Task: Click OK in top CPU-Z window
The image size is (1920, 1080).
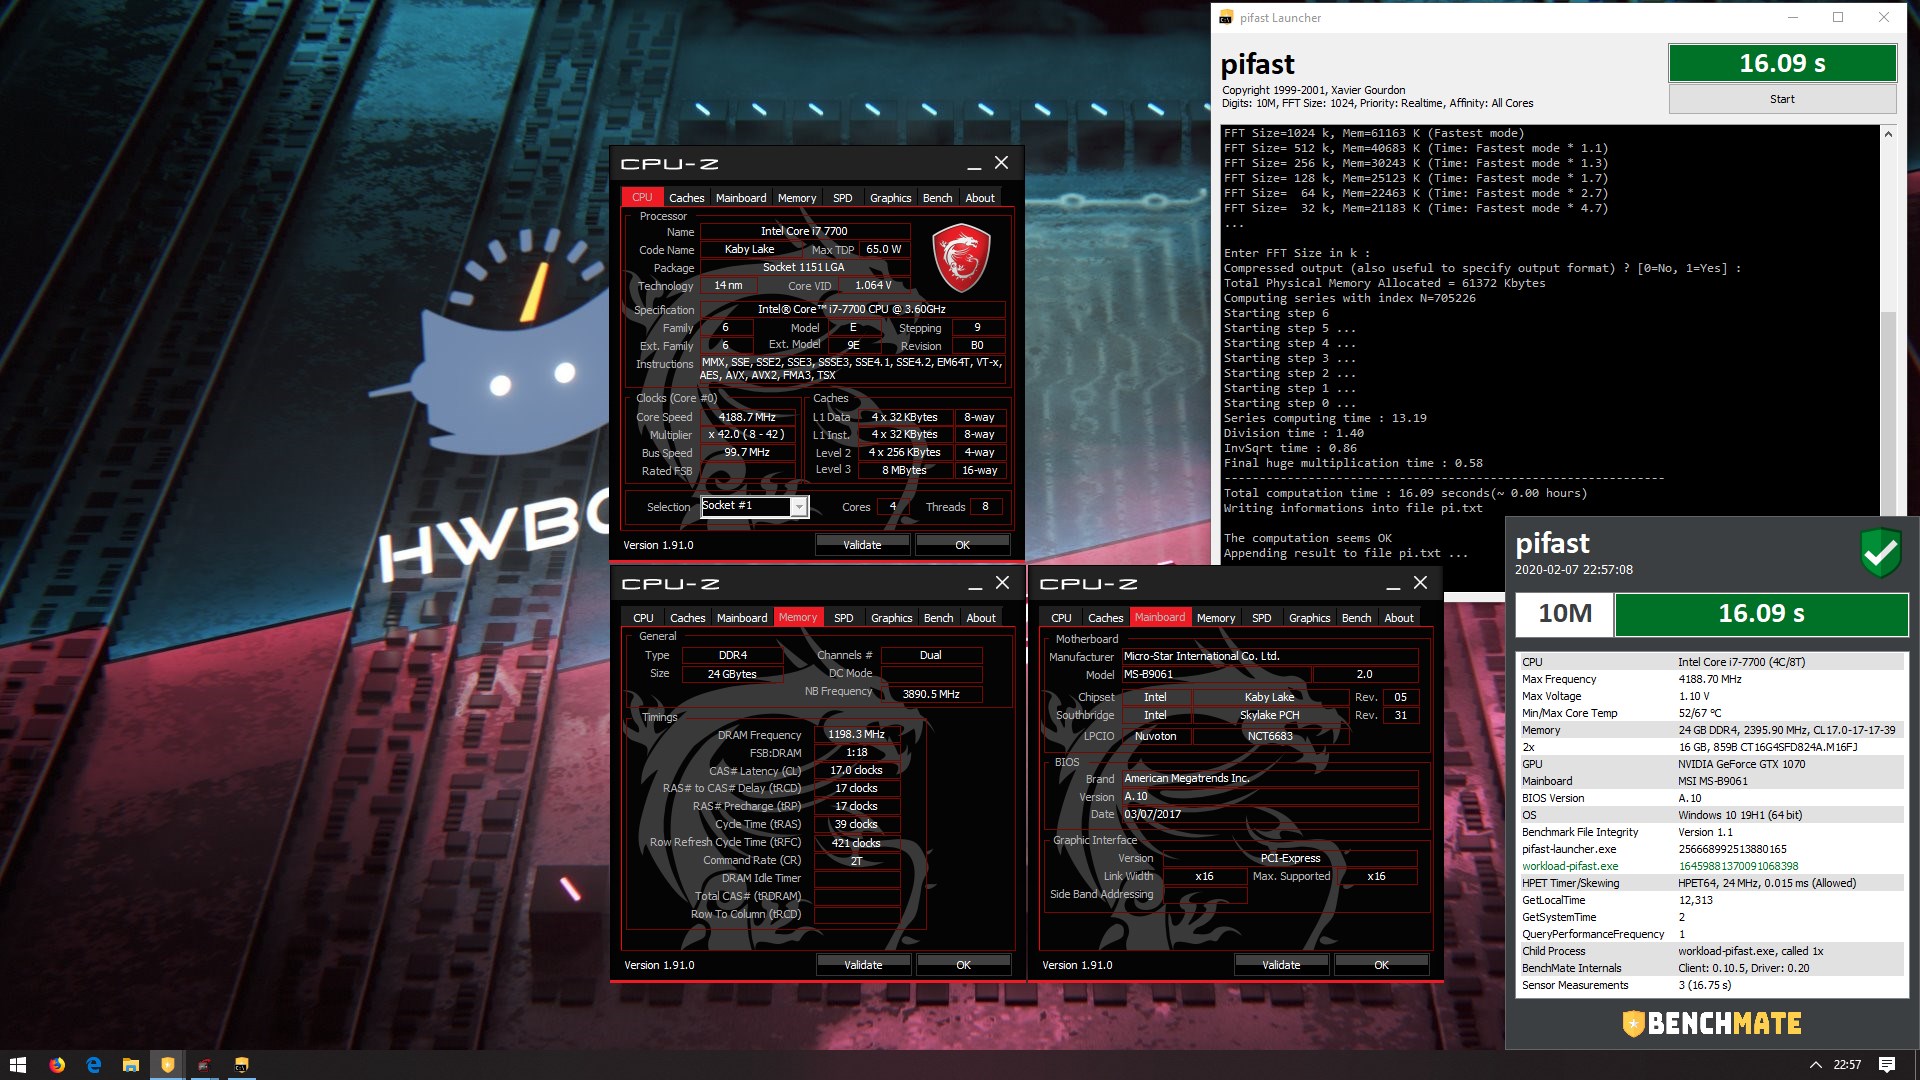Action: [x=962, y=545]
